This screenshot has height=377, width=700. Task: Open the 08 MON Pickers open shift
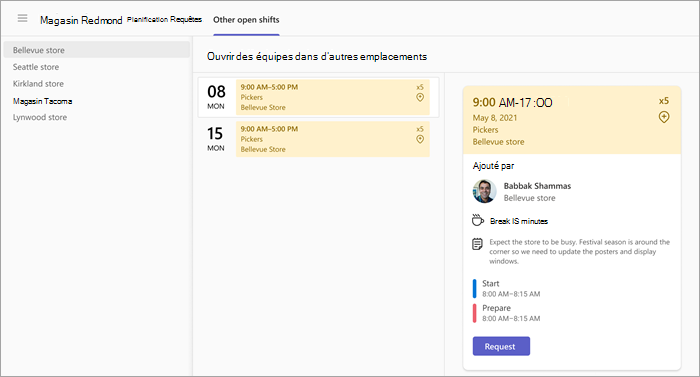point(333,97)
